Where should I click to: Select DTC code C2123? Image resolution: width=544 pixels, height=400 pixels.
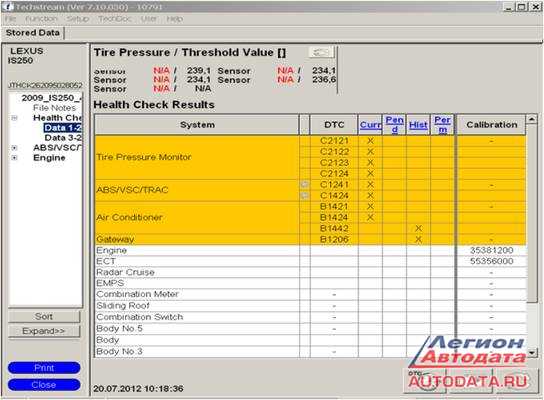(x=334, y=163)
